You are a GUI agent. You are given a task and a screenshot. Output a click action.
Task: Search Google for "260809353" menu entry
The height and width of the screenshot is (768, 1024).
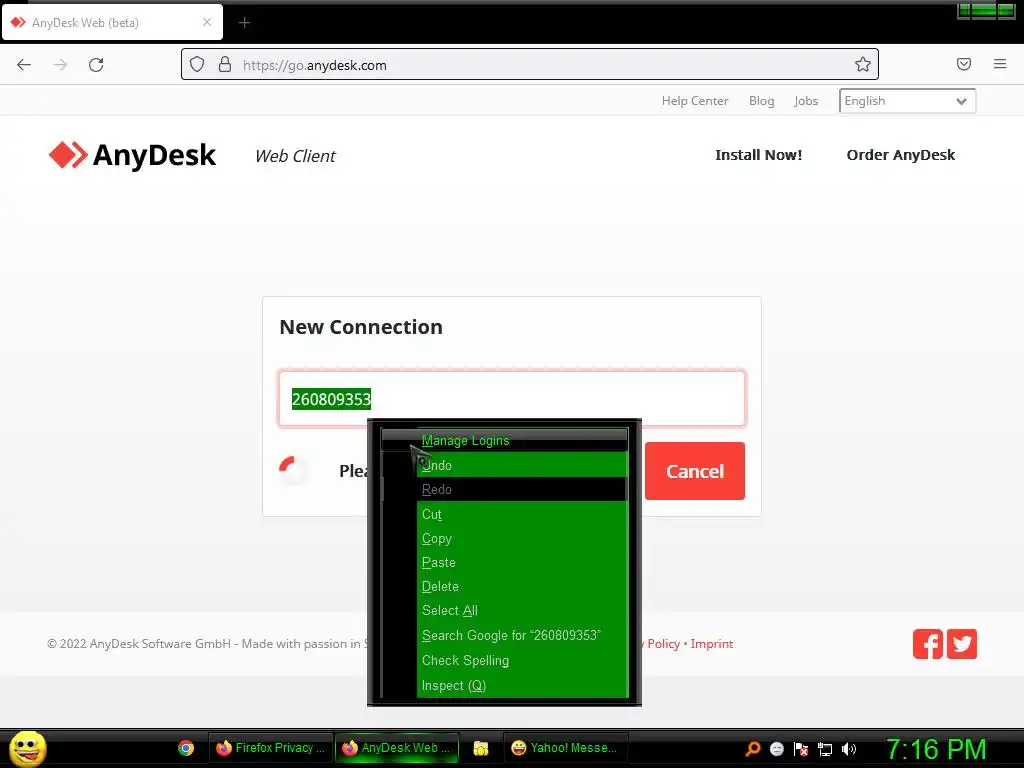tap(504, 635)
